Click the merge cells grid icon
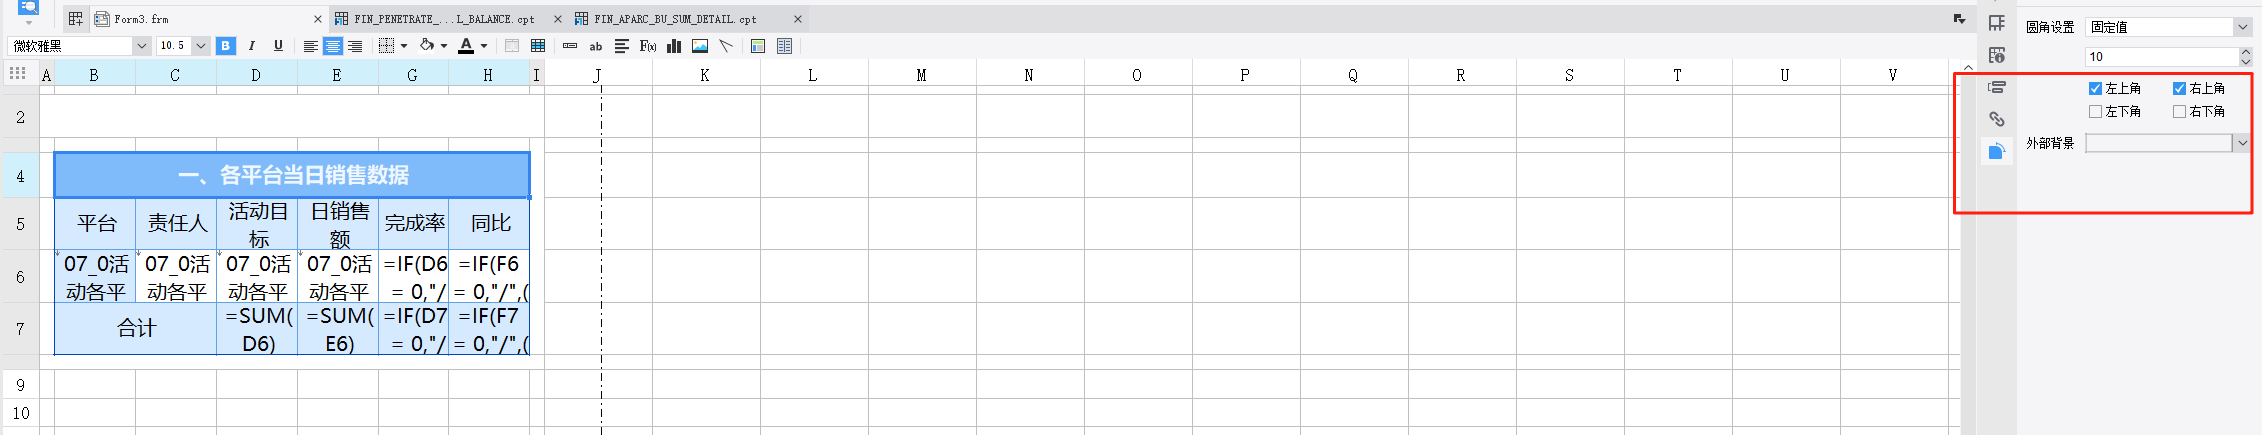 [x=538, y=46]
